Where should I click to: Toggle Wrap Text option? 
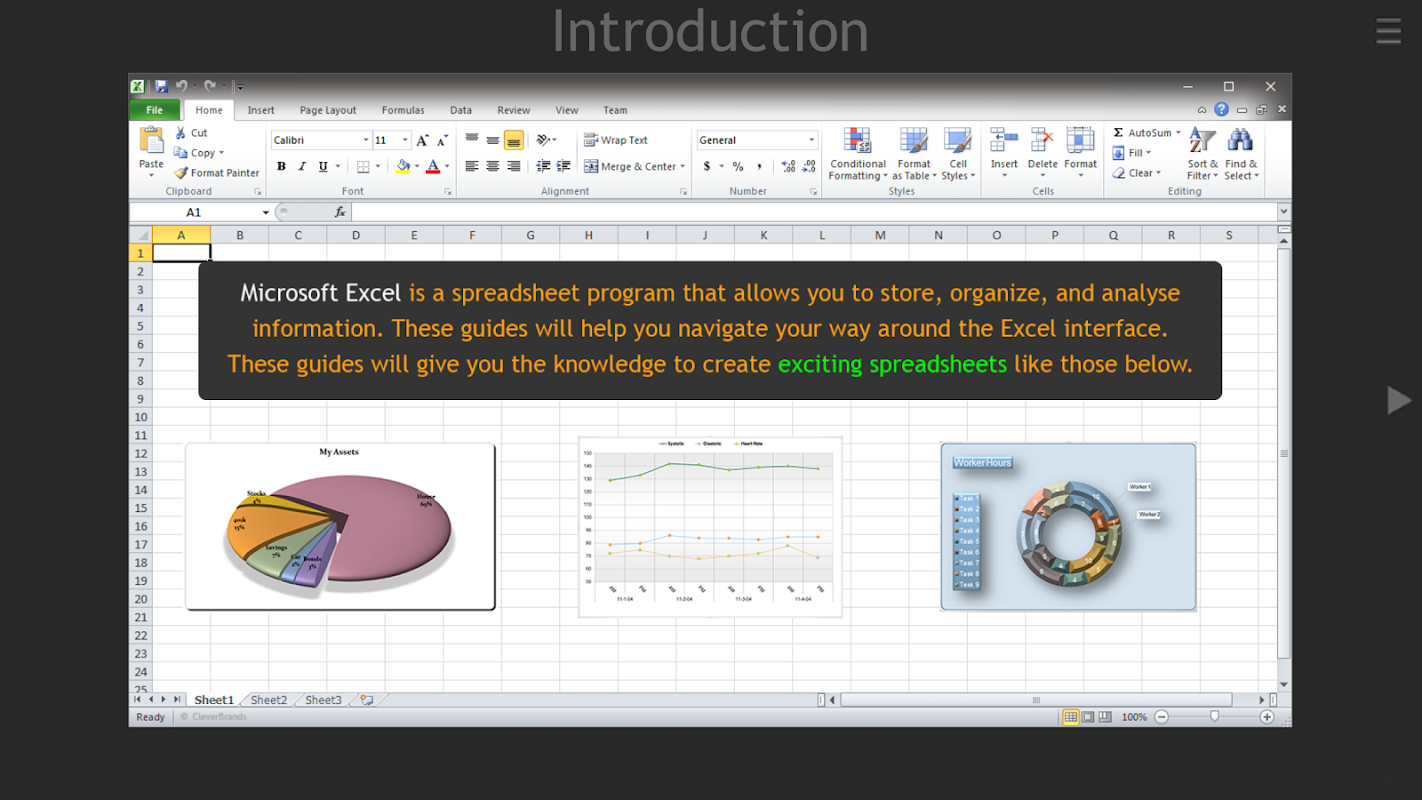(x=616, y=141)
